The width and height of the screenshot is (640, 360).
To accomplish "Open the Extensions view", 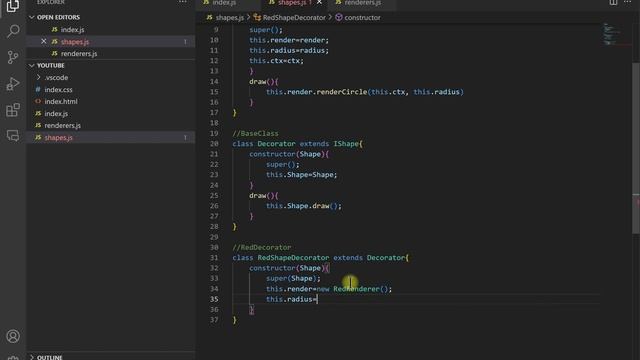I will tap(13, 110).
